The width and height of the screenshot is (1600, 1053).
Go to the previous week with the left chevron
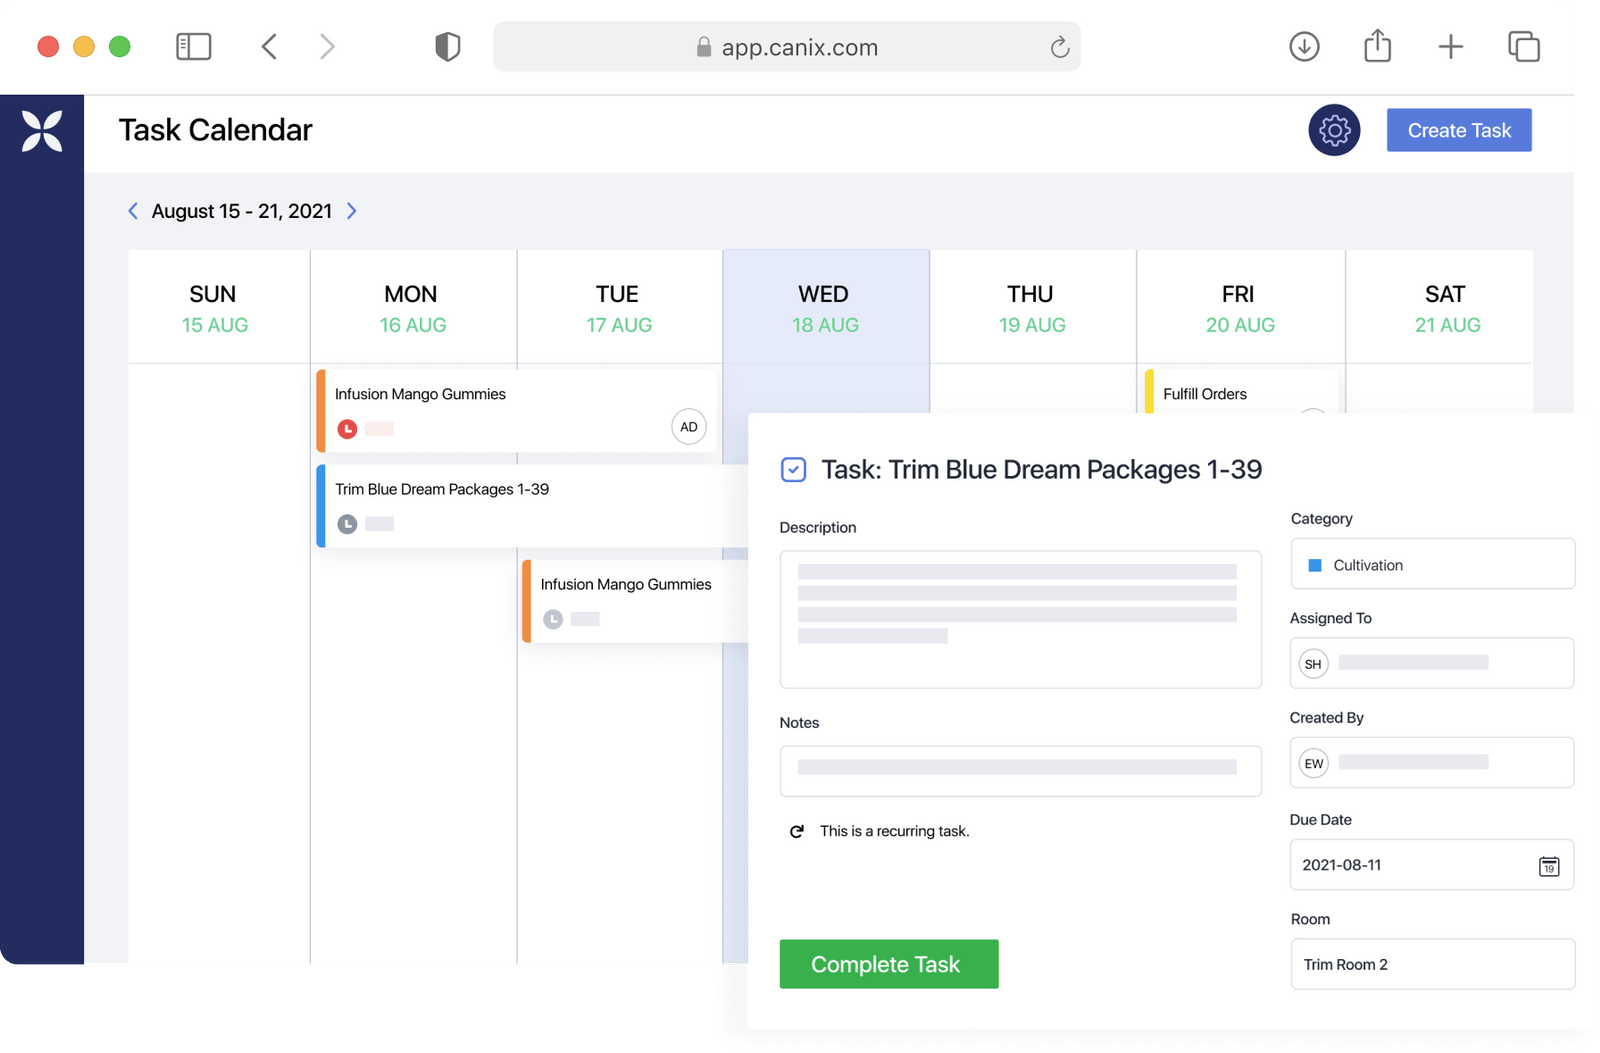tap(133, 211)
